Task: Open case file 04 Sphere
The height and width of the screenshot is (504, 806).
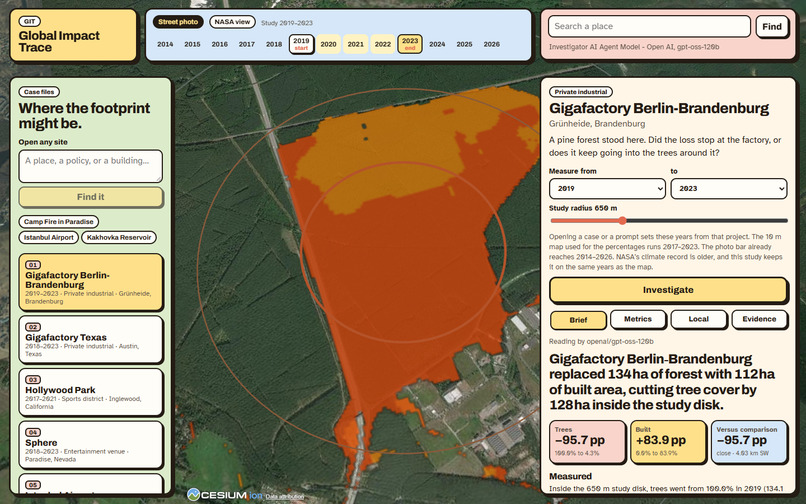Action: pyautogui.click(x=91, y=445)
